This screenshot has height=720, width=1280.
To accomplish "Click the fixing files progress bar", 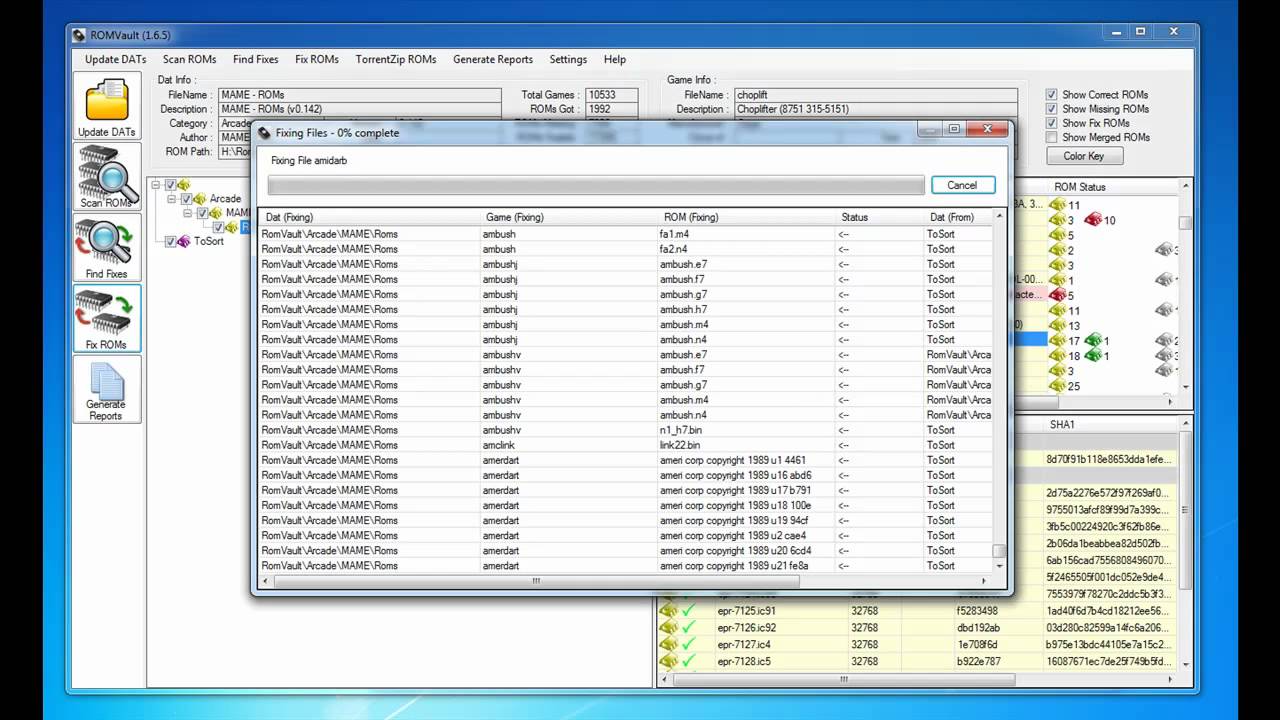I will coord(596,186).
